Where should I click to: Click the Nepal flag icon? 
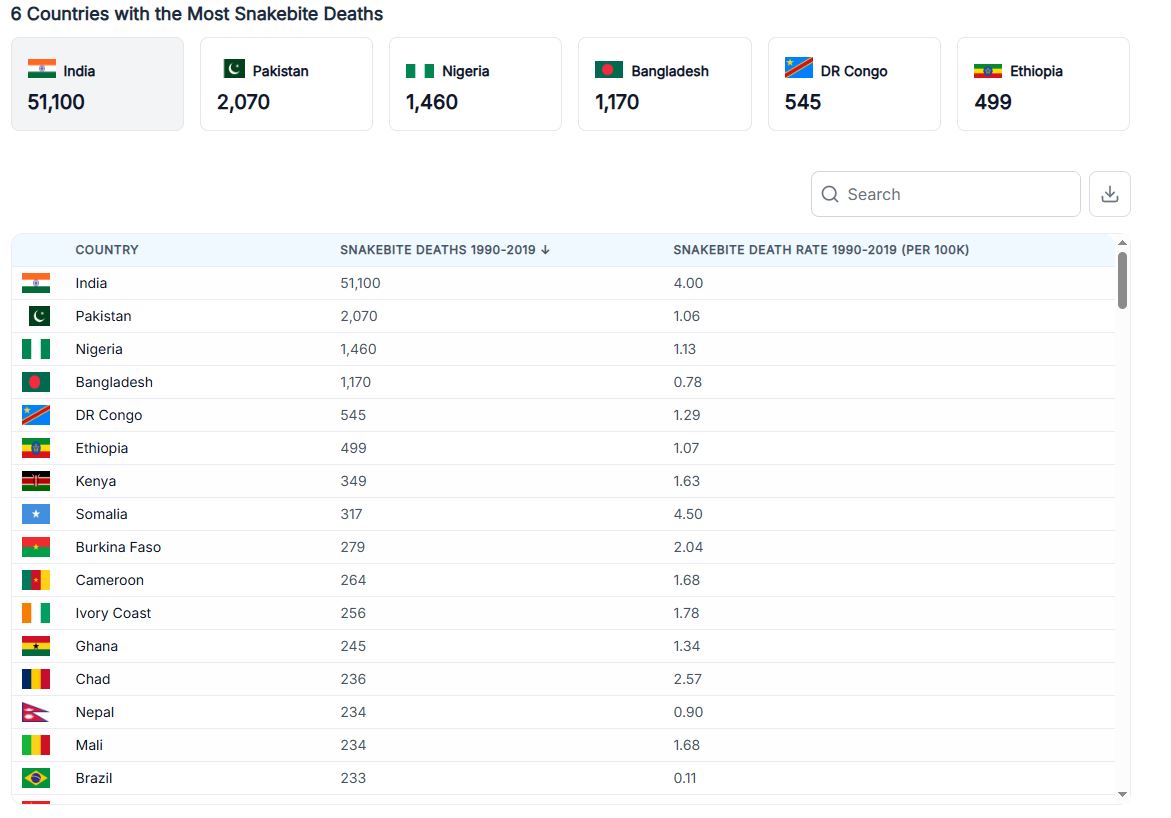click(35, 712)
